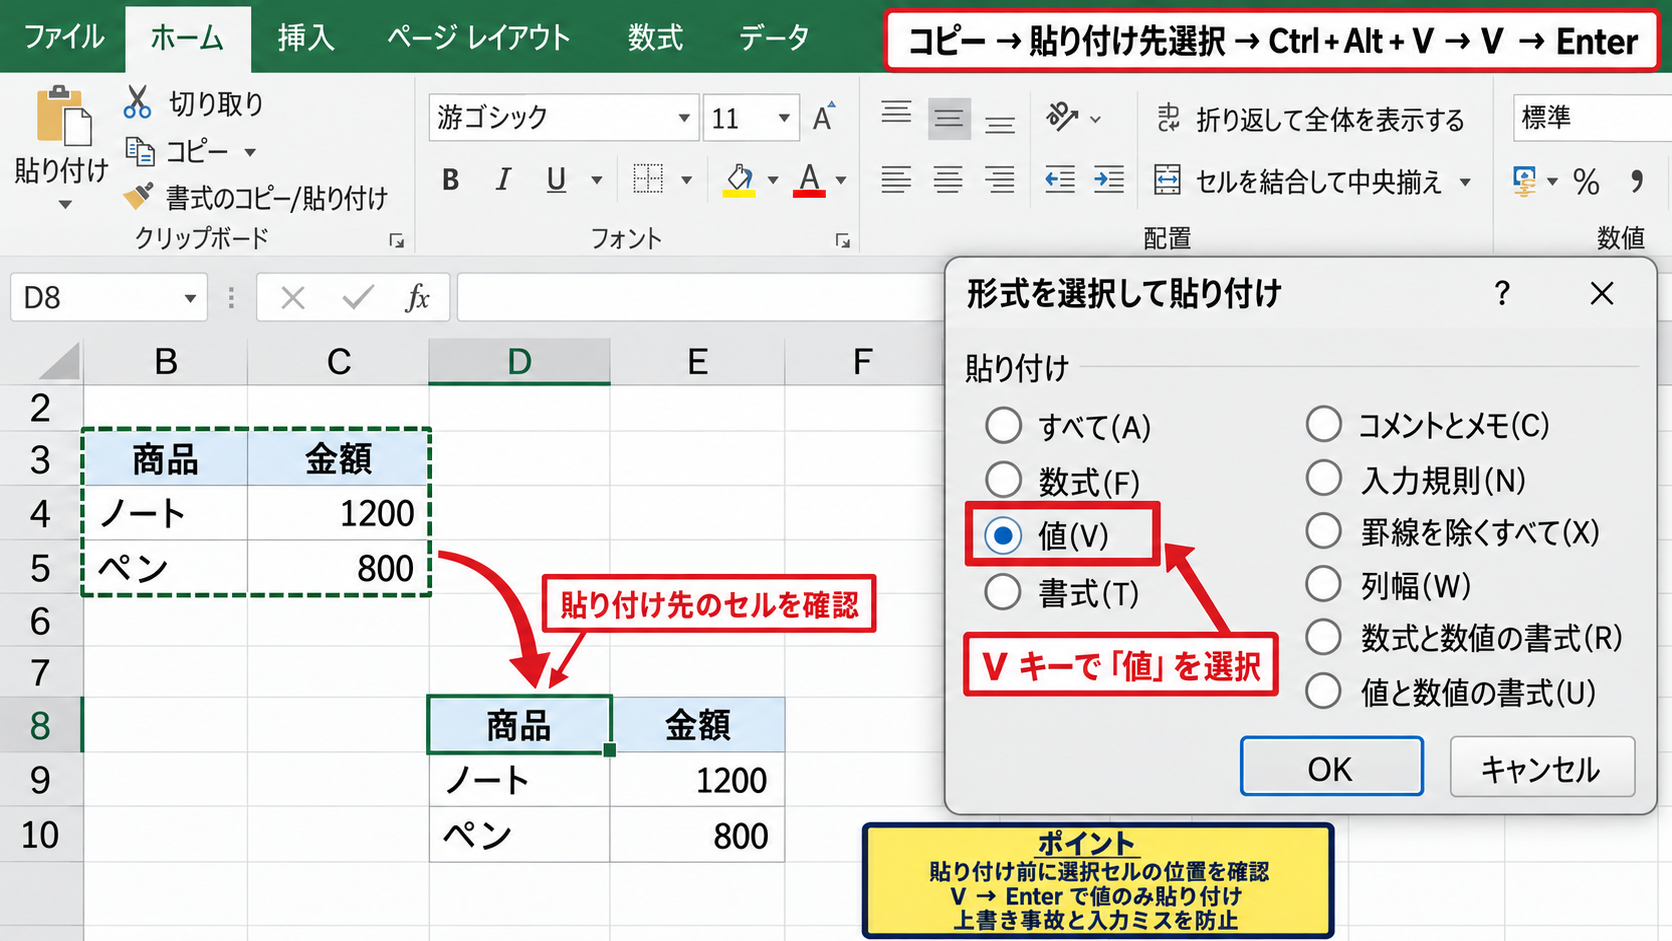Viewport: 1672px width, 941px height.
Task: Expand the Paste options arrow under 貼り付け
Action: [65, 205]
